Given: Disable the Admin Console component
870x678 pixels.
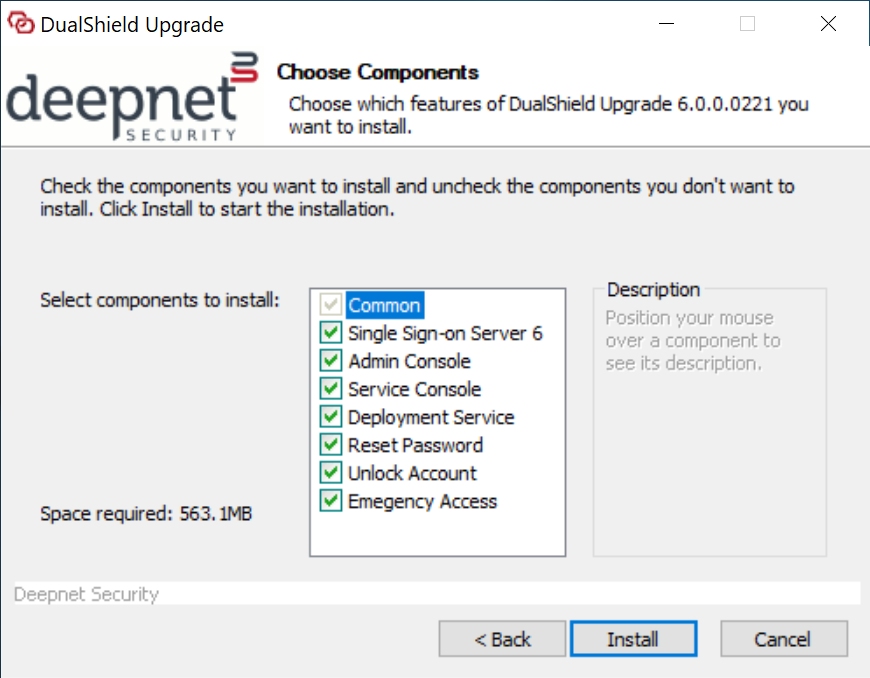Looking at the screenshot, I should point(330,361).
